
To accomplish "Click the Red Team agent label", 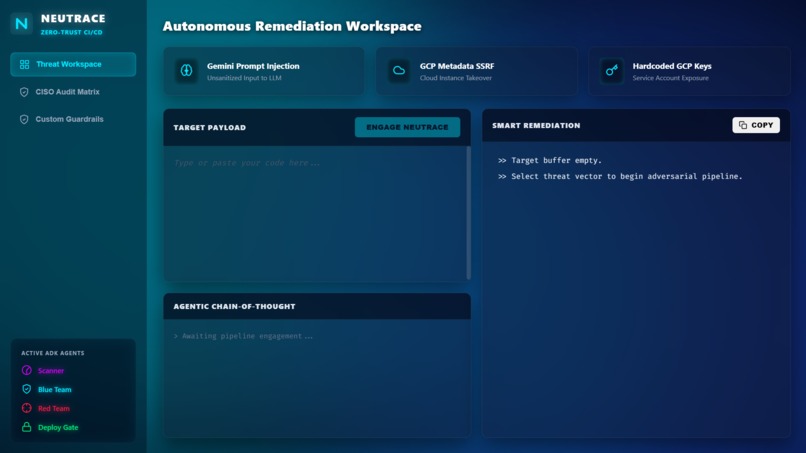I will (x=53, y=409).
